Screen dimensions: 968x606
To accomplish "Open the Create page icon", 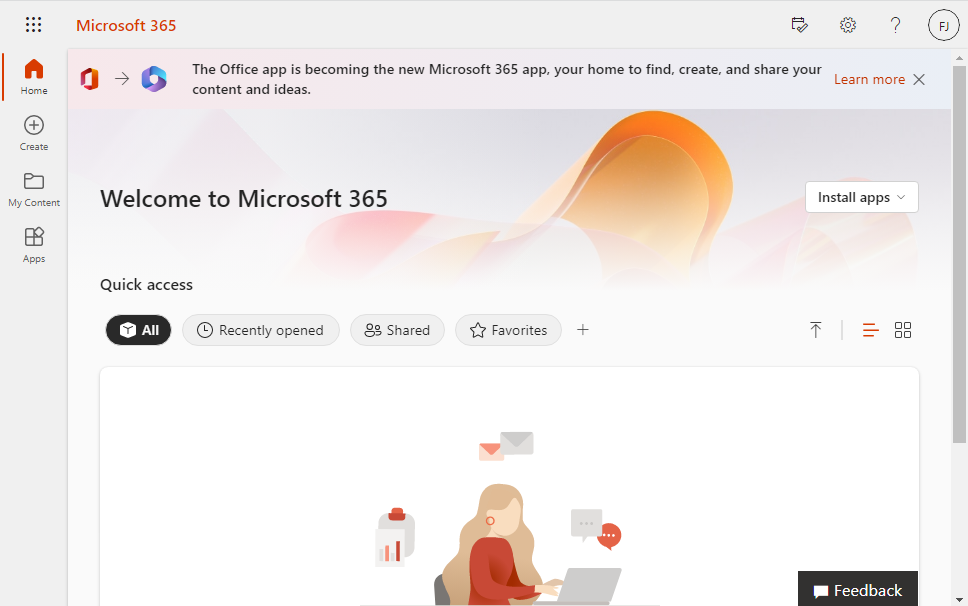I will pyautogui.click(x=34, y=125).
